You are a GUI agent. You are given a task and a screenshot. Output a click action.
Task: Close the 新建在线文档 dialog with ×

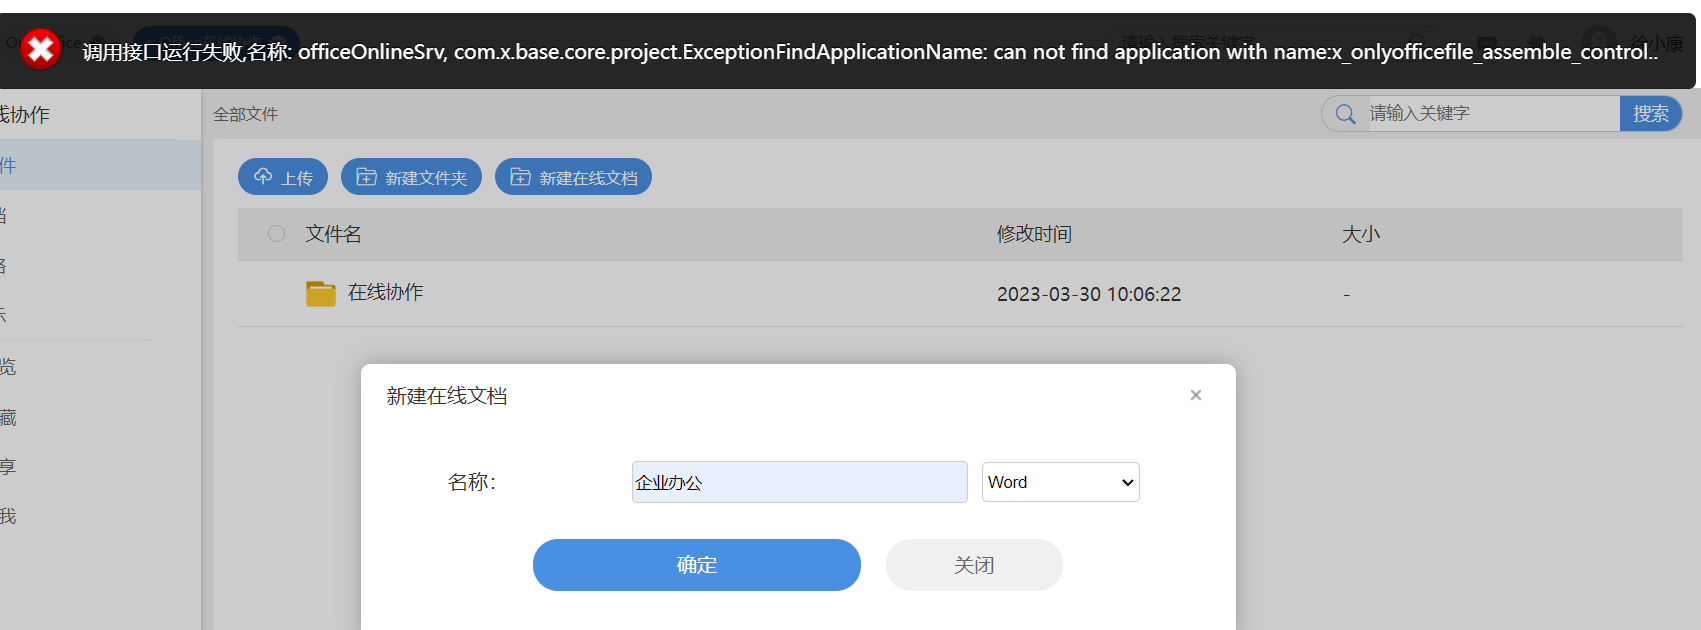pos(1195,395)
